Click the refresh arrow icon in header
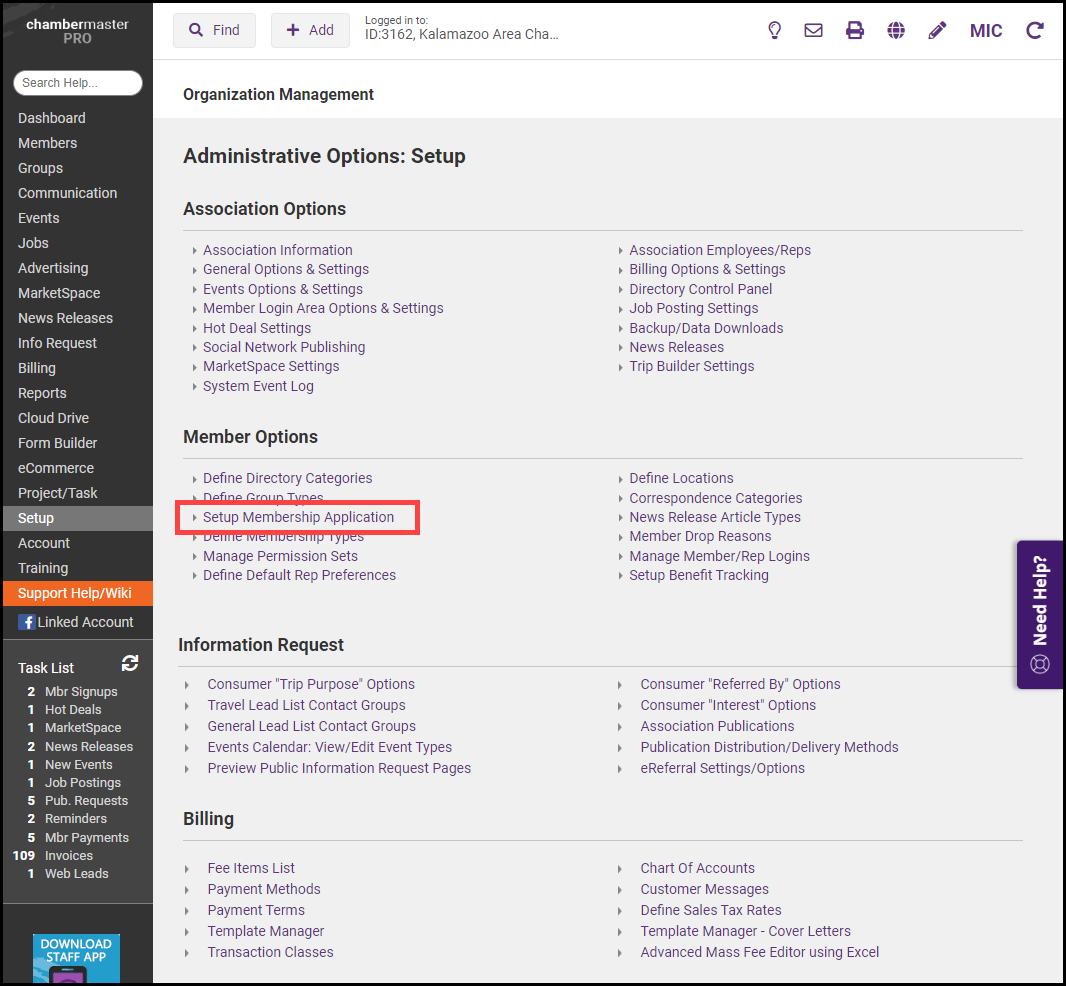 pos(1035,31)
